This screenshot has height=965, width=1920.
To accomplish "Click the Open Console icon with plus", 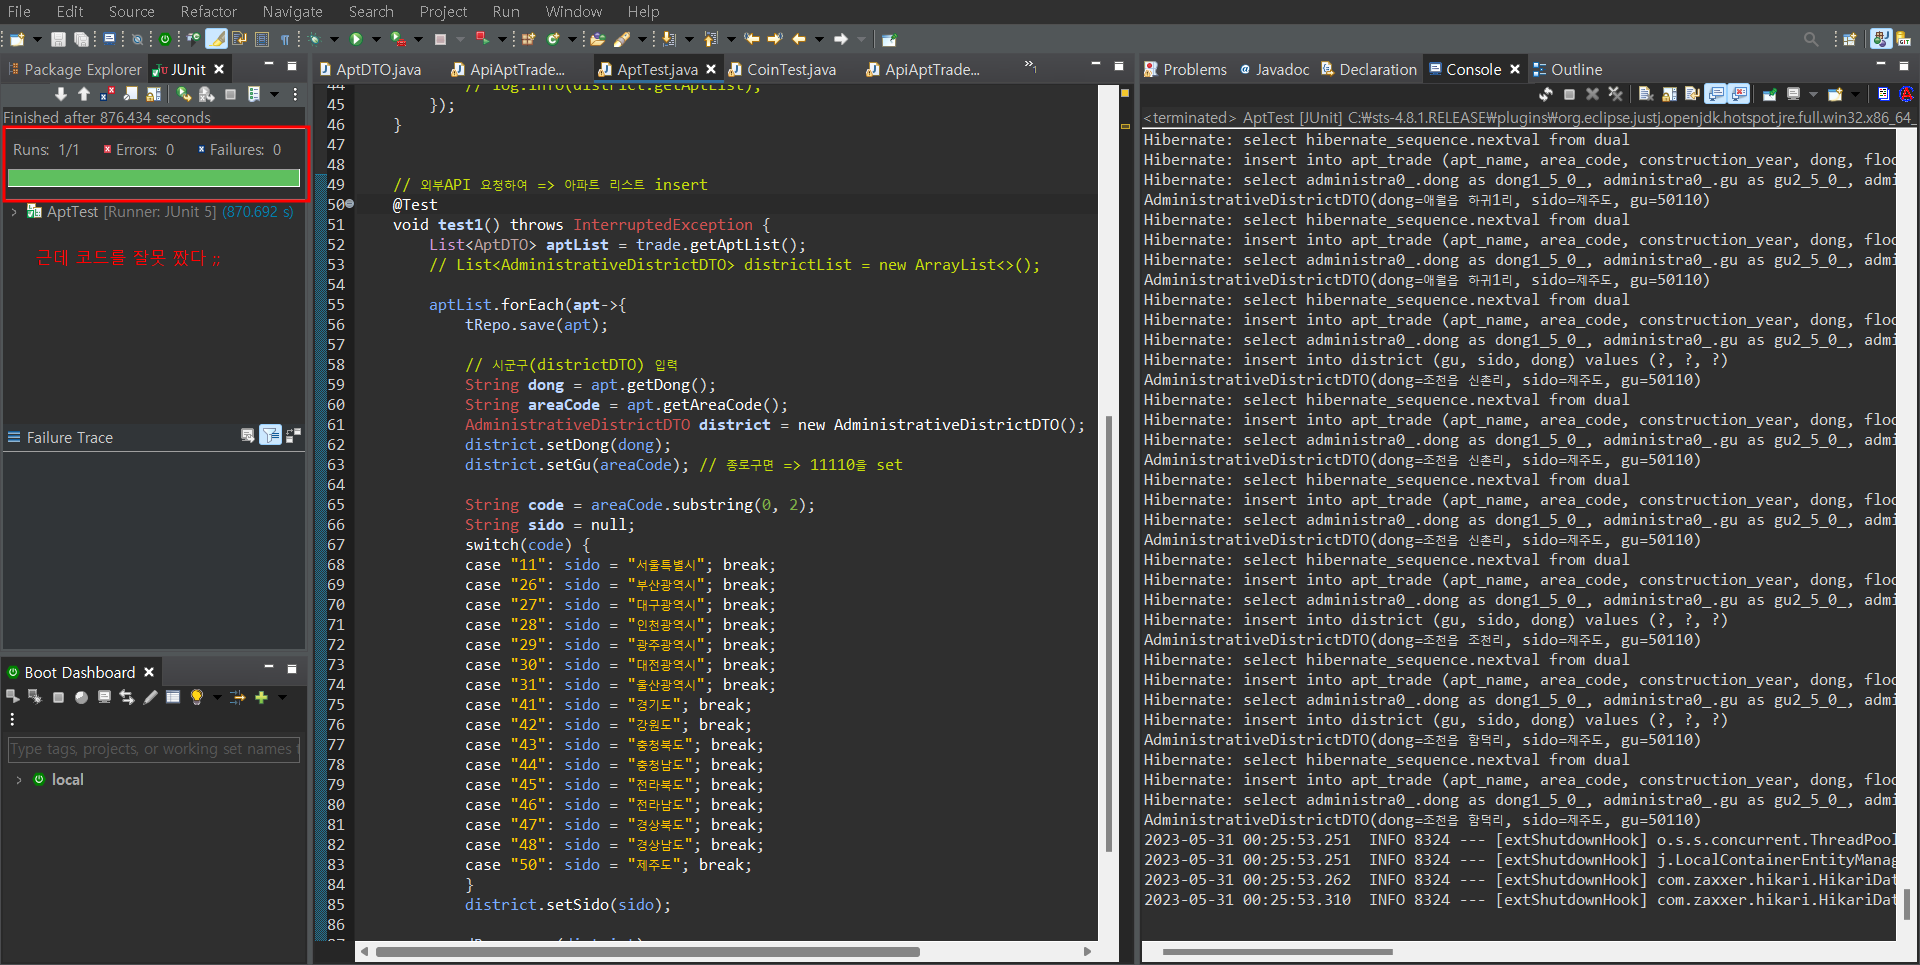I will (x=1835, y=94).
